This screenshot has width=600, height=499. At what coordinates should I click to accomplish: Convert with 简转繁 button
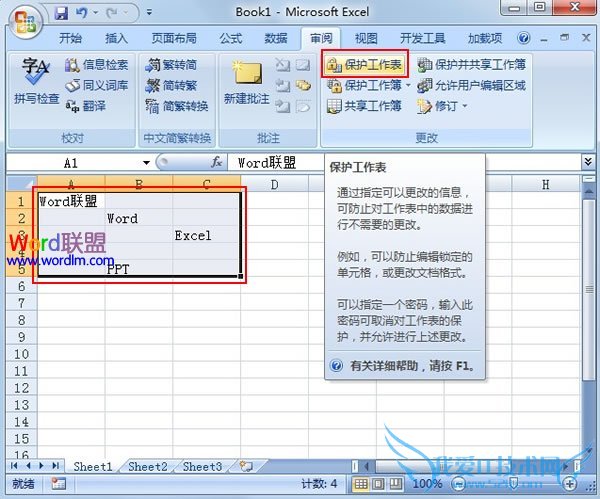[x=171, y=85]
